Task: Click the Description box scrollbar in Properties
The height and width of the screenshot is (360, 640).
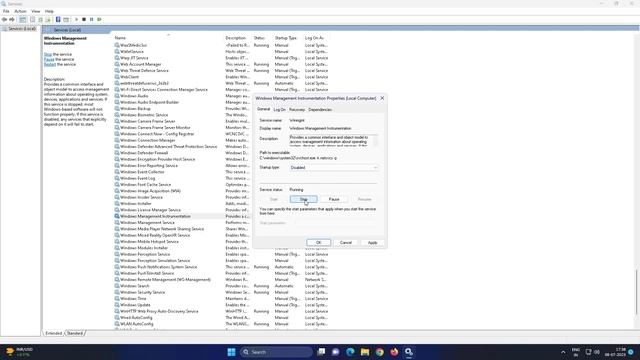Action: pyautogui.click(x=376, y=140)
